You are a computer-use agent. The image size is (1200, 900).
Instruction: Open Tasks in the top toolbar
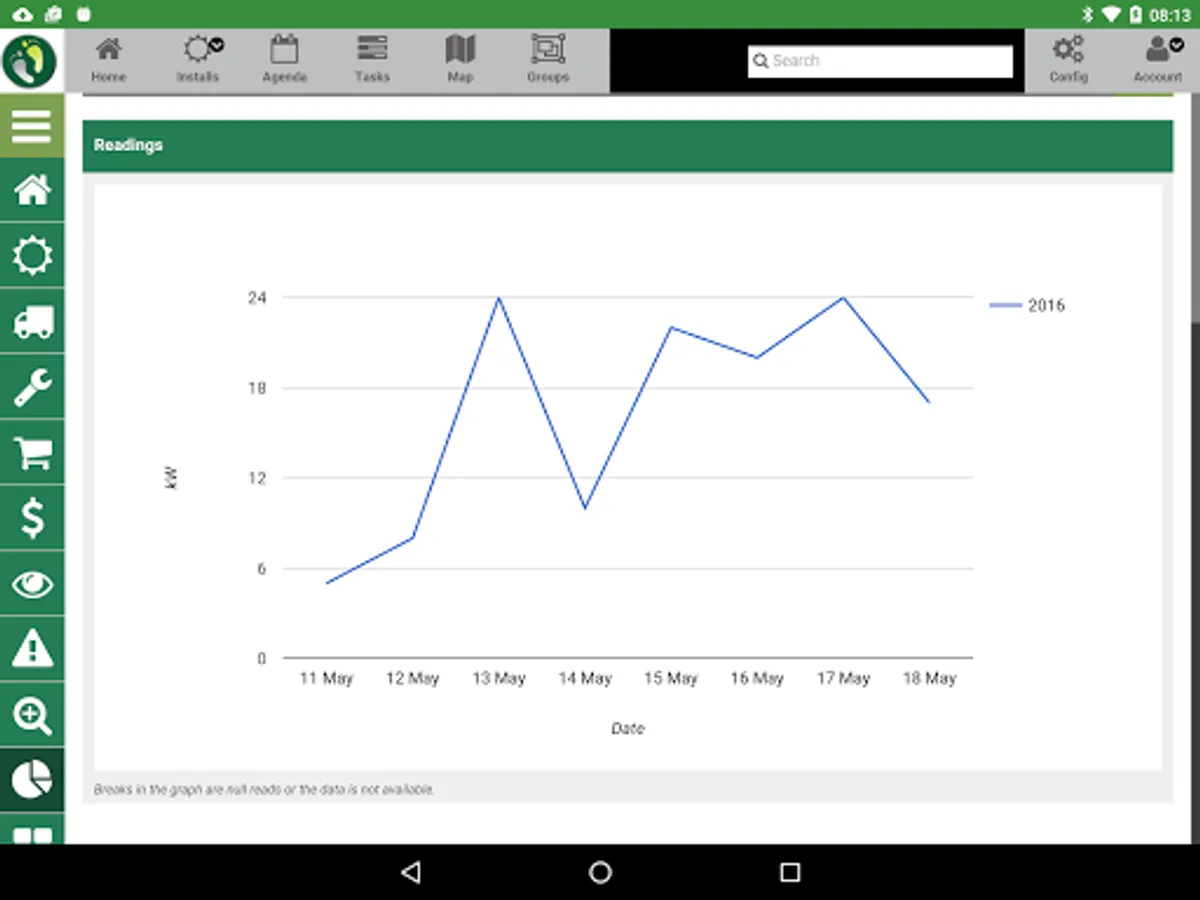click(x=372, y=60)
